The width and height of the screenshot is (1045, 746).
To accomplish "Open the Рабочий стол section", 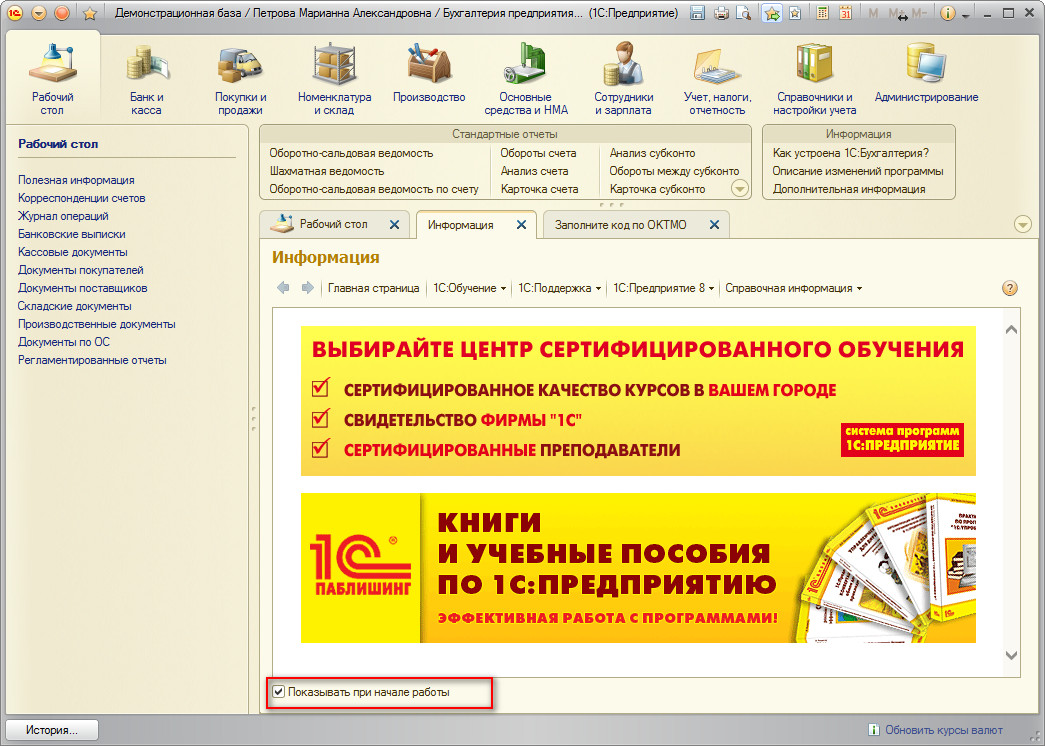I will click(53, 78).
